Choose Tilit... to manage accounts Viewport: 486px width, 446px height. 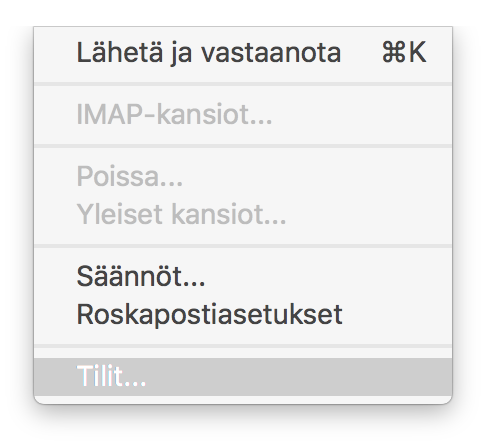click(243, 377)
